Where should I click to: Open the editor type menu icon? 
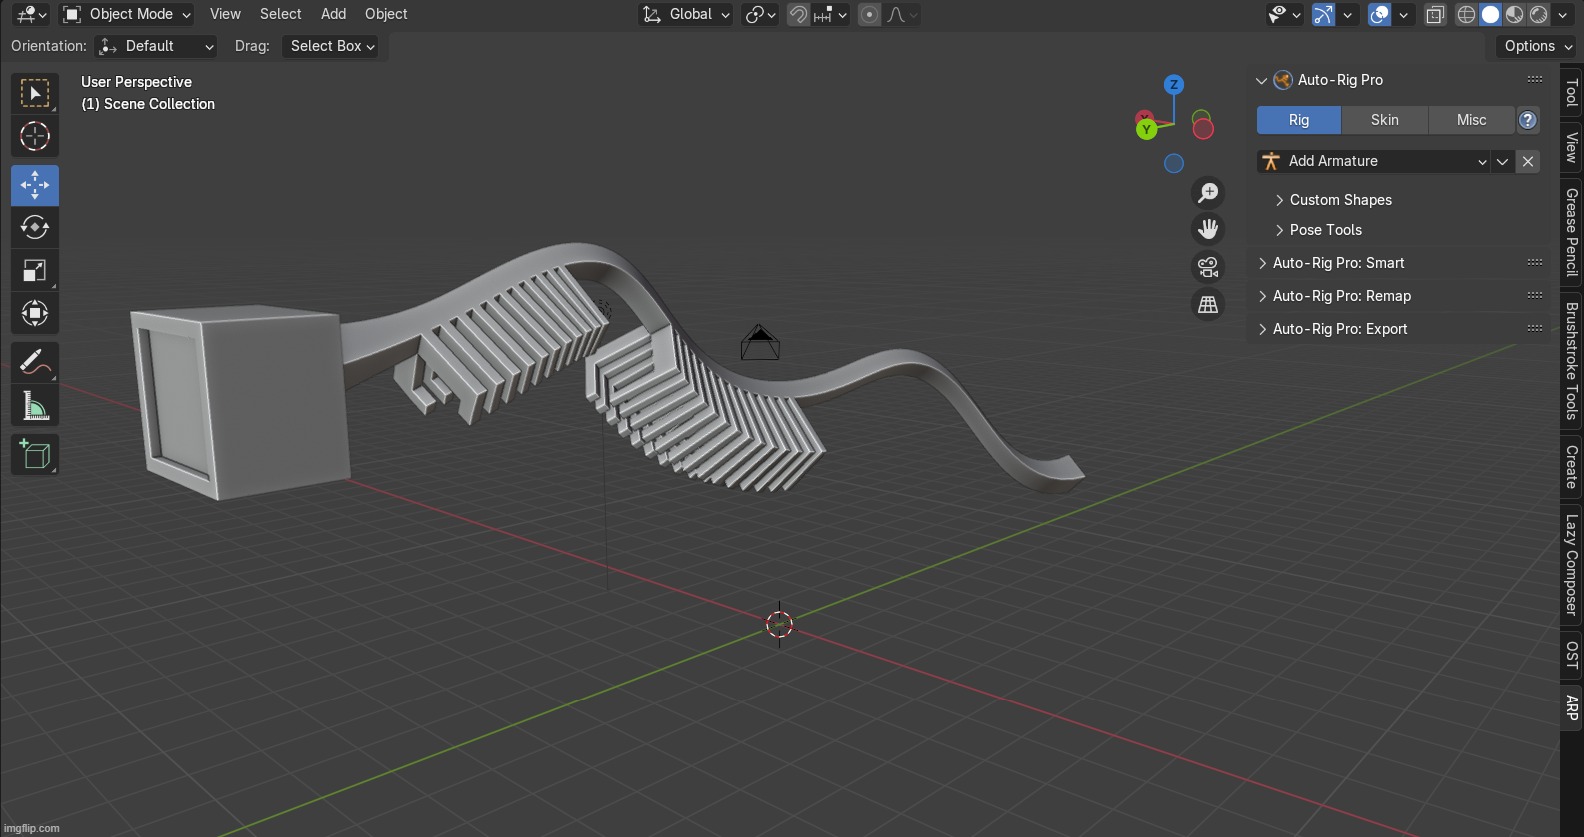pyautogui.click(x=31, y=14)
